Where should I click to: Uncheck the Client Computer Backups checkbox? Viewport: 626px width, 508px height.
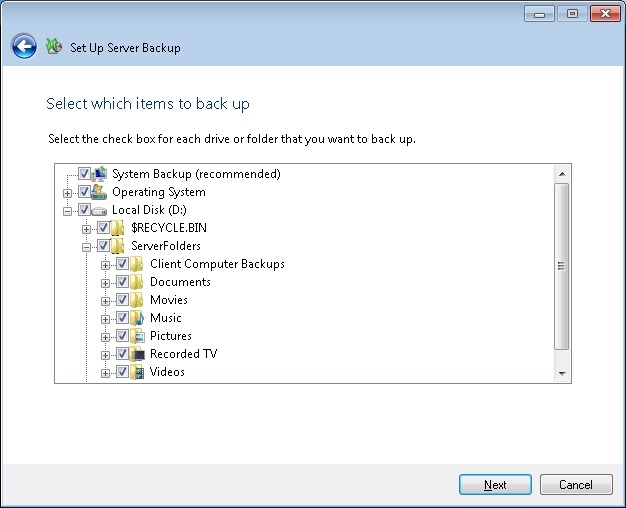(122, 264)
